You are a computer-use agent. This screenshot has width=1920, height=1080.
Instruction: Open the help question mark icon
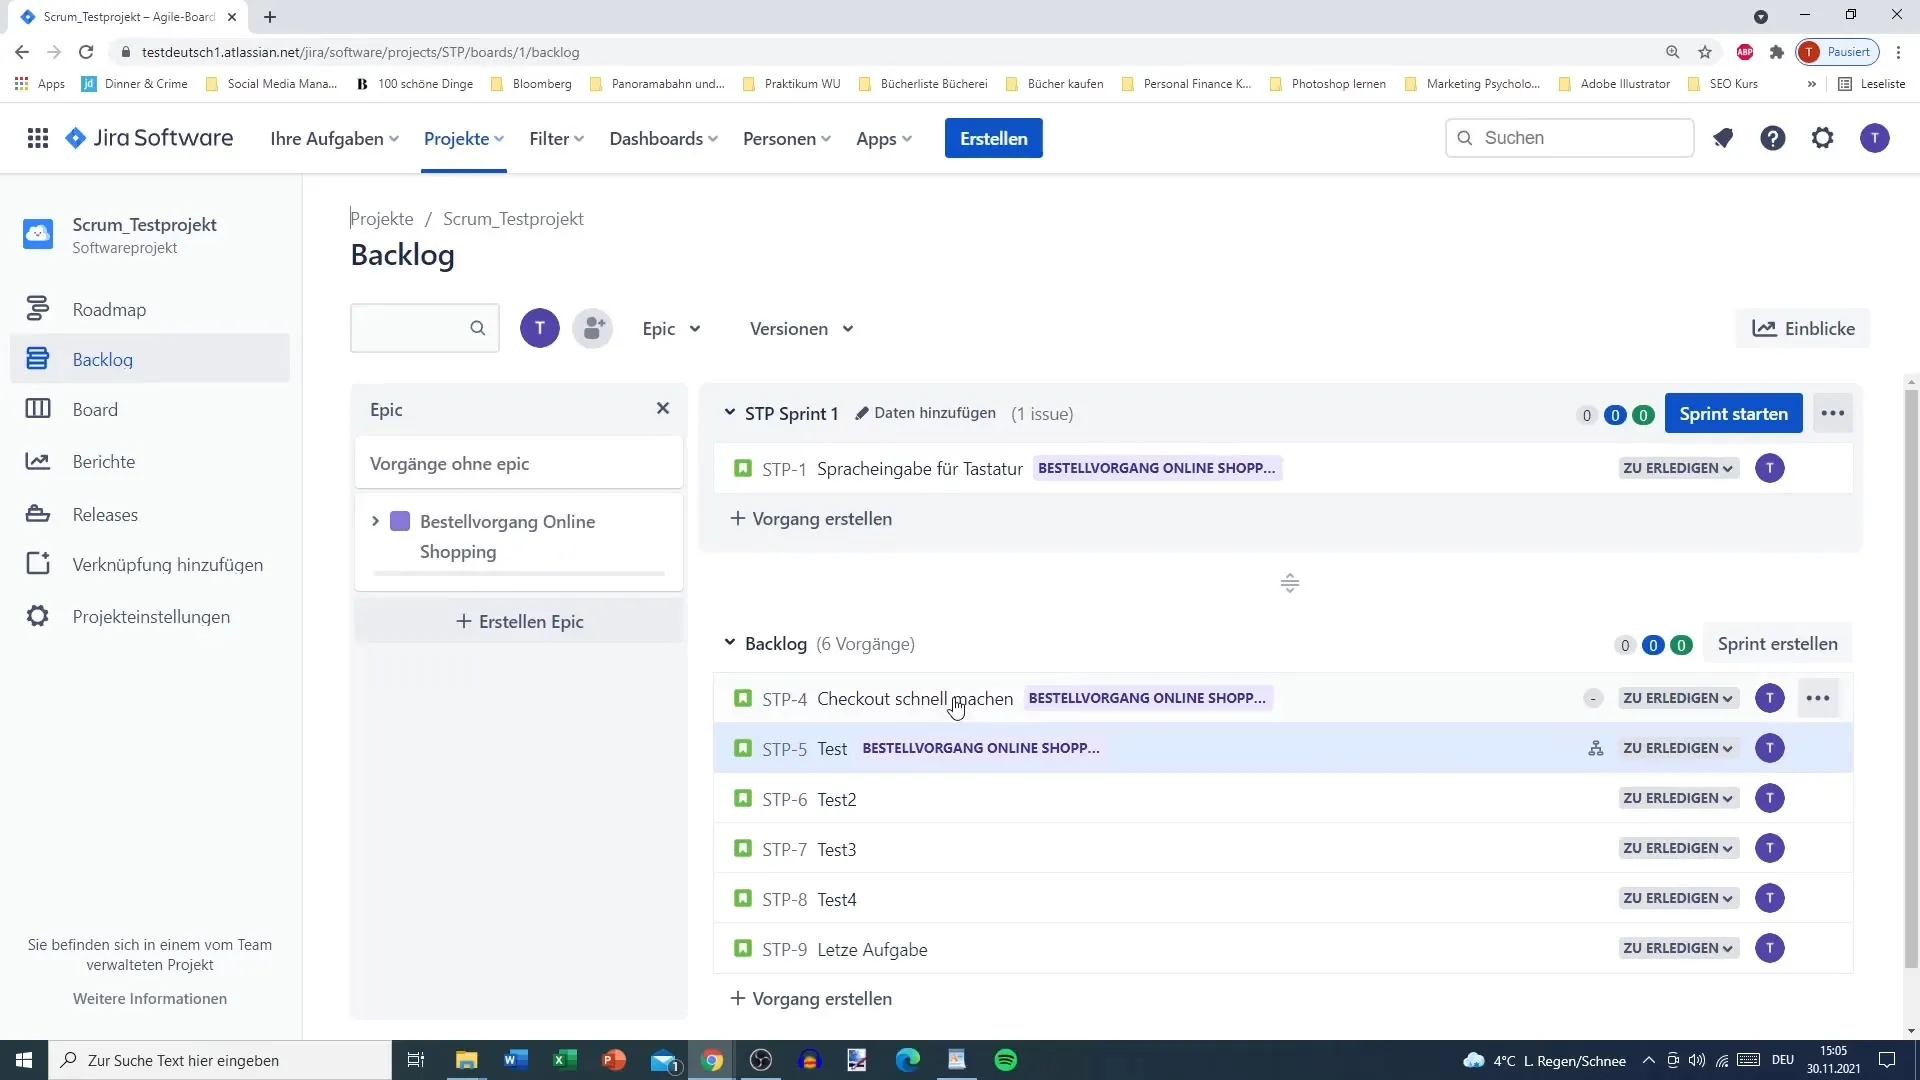pyautogui.click(x=1773, y=138)
